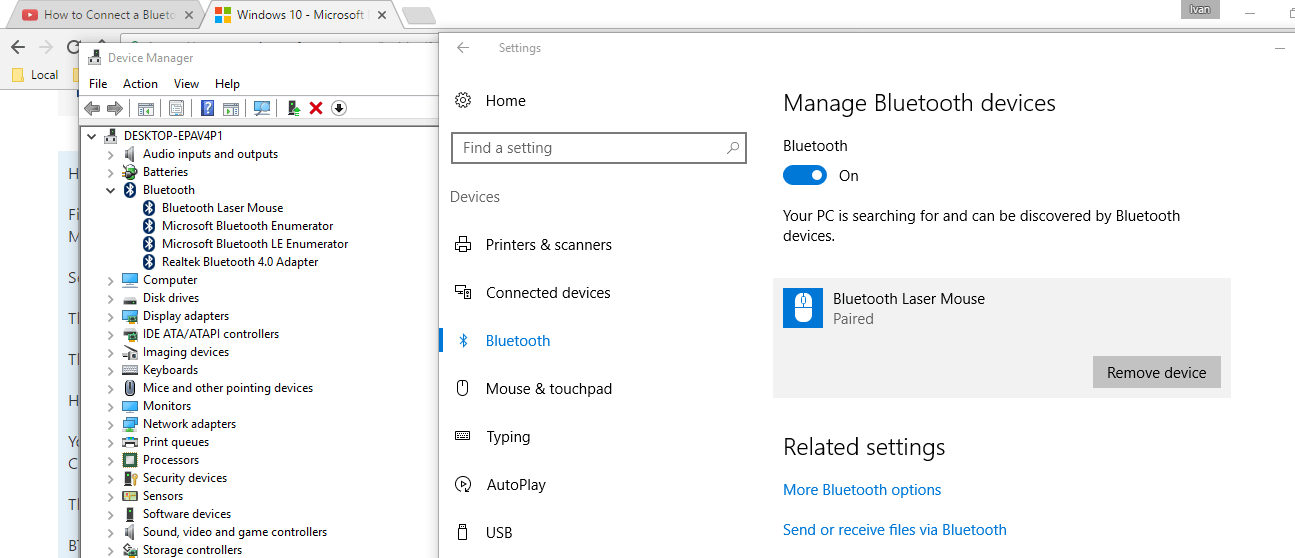Click Show/Hide Console Tree icon in Device Manager
Image resolution: width=1295 pixels, height=558 pixels.
click(x=146, y=108)
